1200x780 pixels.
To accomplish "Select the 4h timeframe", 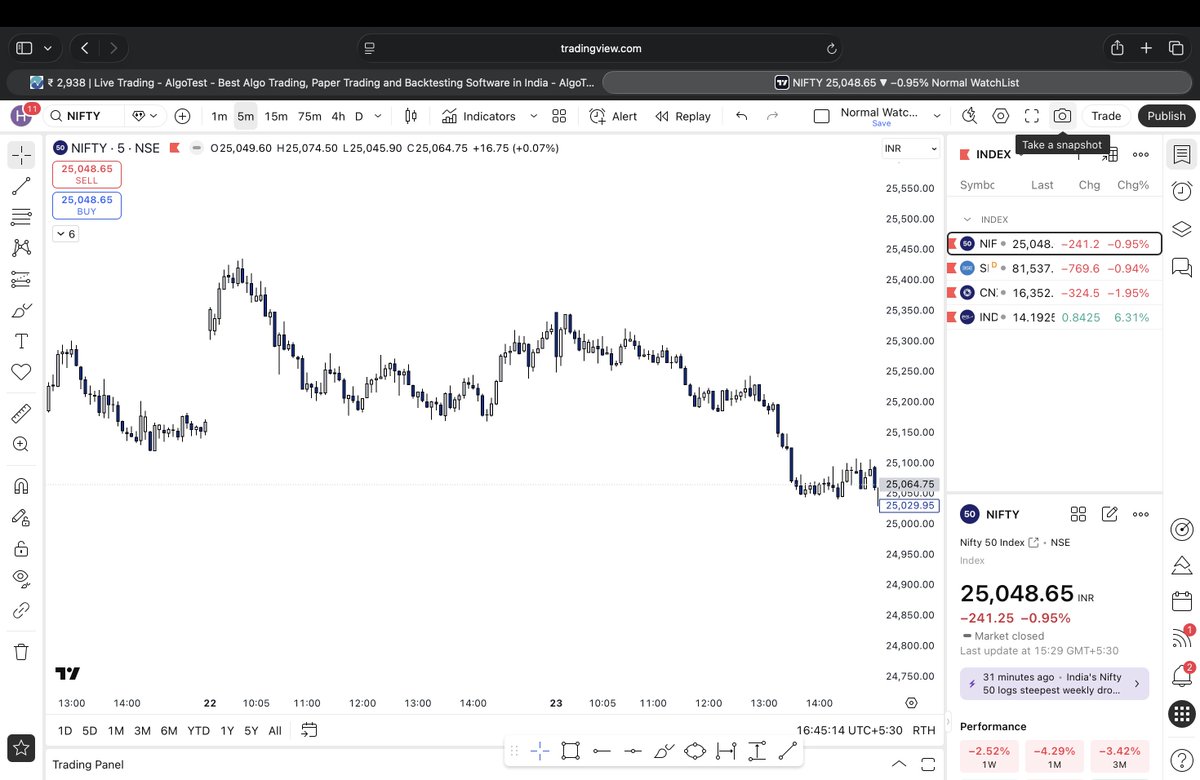I will 338,116.
